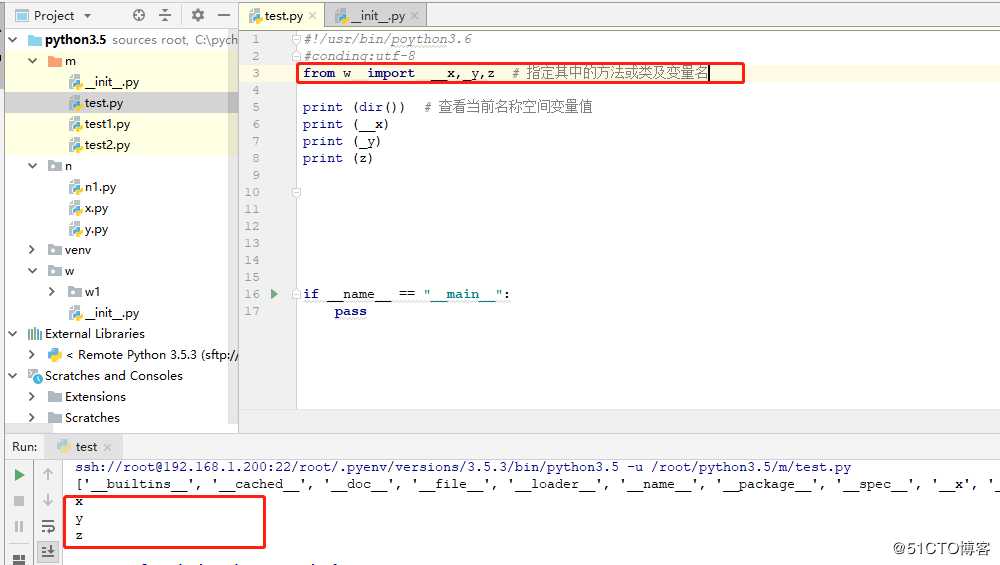Select x.py in Project tree
This screenshot has width=1000, height=565.
click(89, 208)
